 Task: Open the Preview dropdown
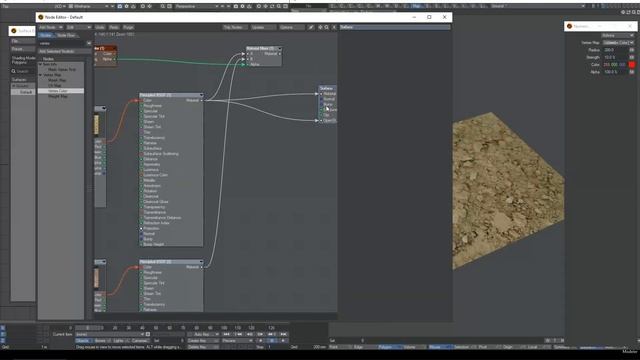tap(237, 341)
